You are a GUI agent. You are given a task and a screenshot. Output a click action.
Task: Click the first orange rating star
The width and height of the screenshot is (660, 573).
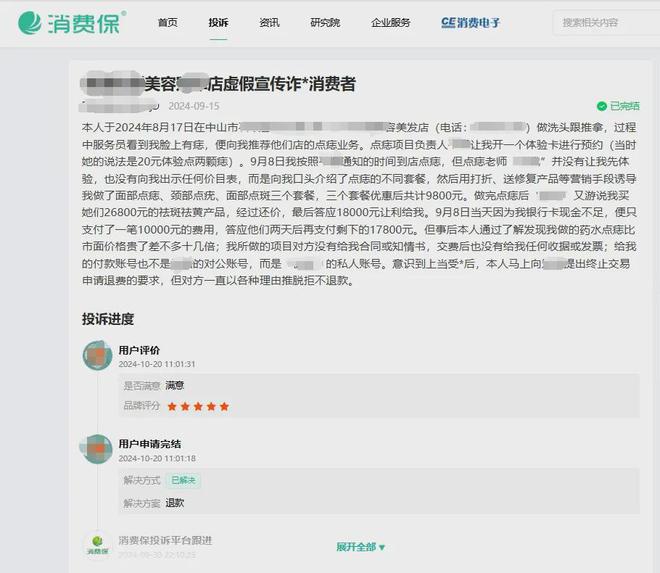click(172, 406)
